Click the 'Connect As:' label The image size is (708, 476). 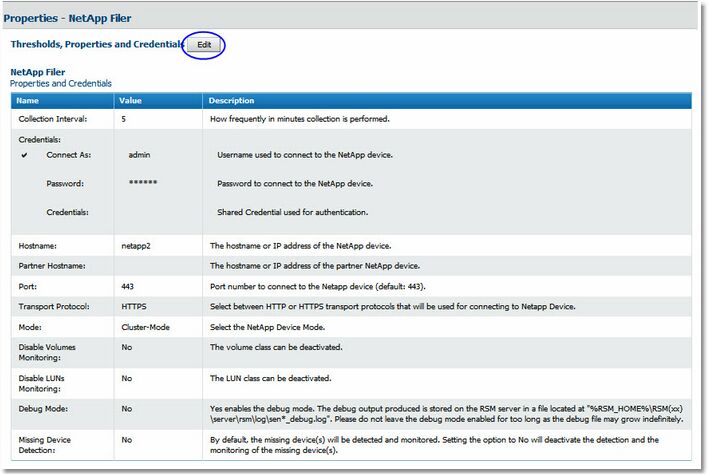[x=69, y=155]
